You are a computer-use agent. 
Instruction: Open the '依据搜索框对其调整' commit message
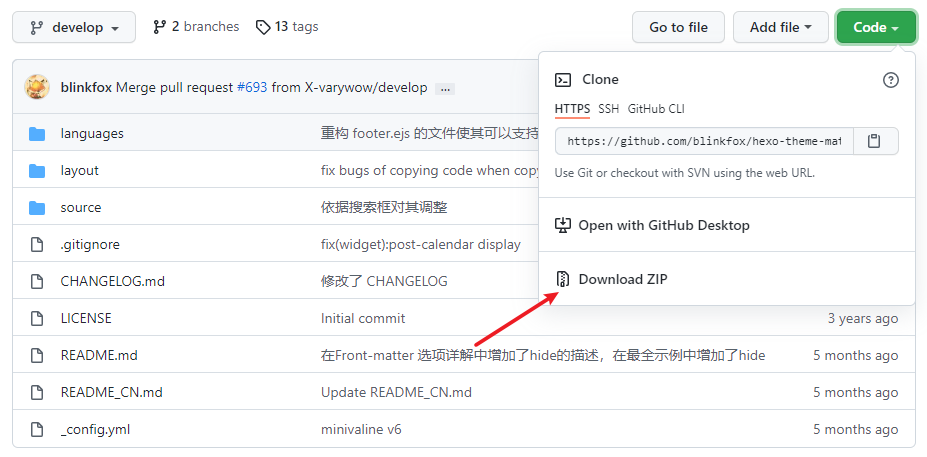pos(384,208)
